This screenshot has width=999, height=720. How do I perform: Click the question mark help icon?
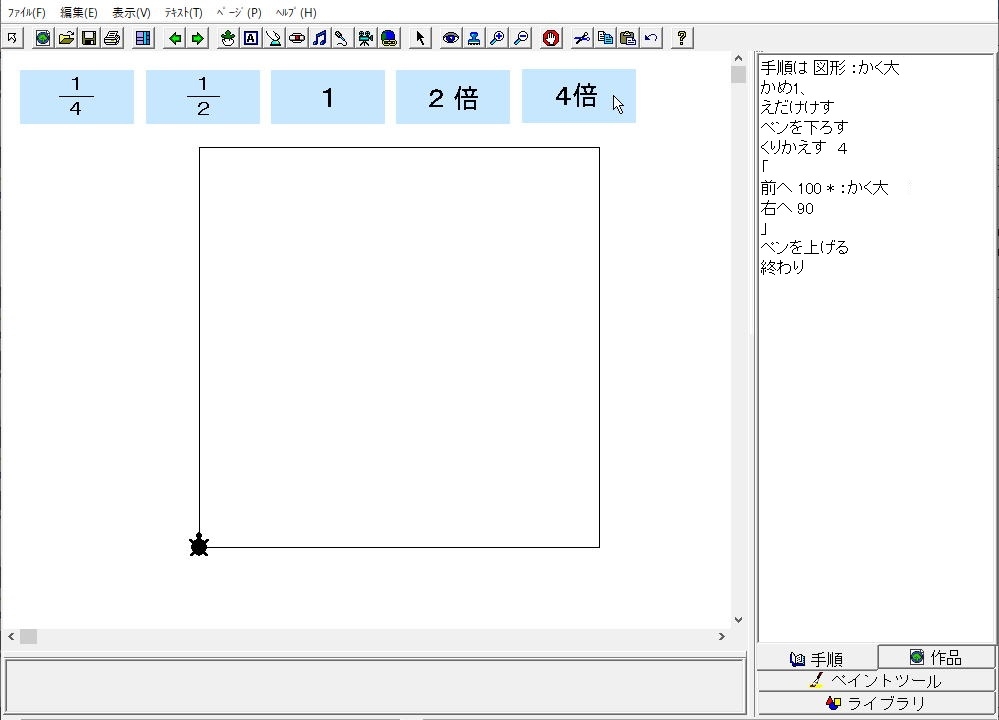(x=682, y=38)
